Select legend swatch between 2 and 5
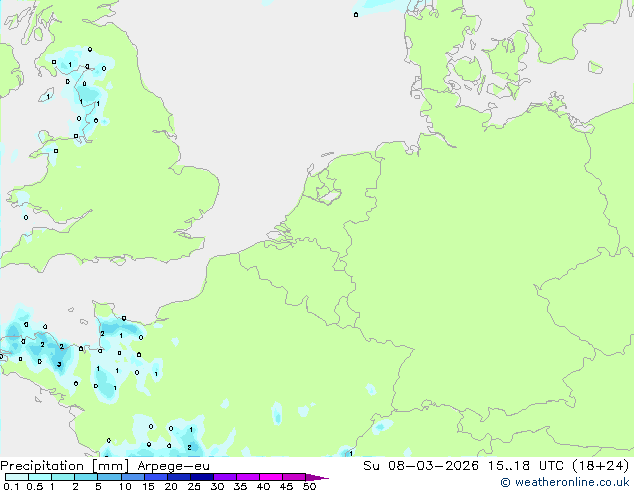634x490 pixels. (x=86, y=477)
